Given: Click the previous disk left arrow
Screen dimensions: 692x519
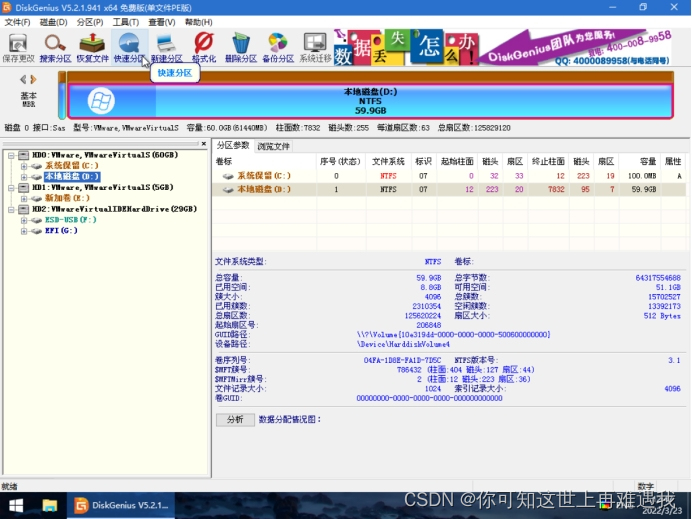Looking at the screenshot, I should [23, 79].
